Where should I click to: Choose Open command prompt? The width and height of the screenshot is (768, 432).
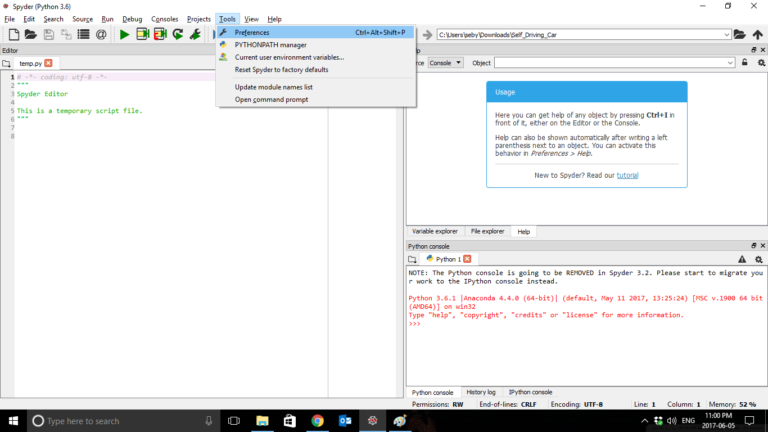[x=316, y=99]
